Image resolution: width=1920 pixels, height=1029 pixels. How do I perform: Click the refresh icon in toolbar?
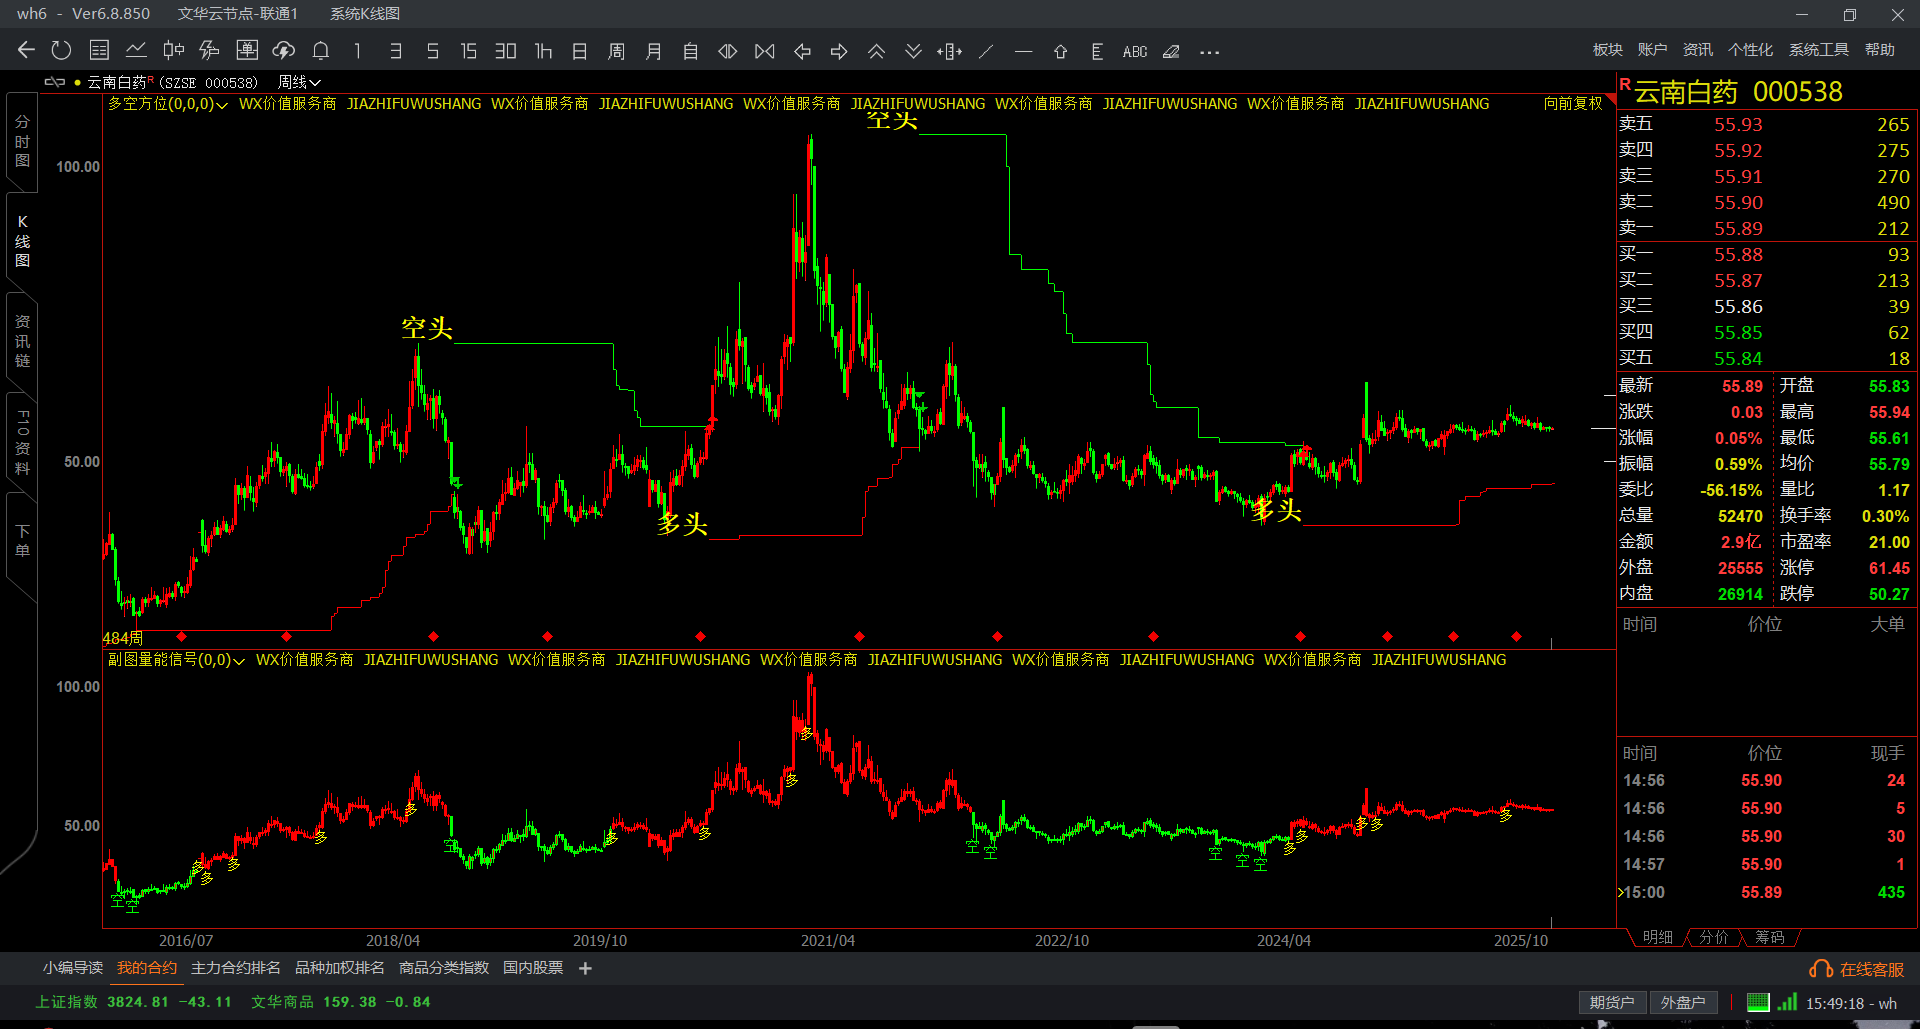point(61,51)
